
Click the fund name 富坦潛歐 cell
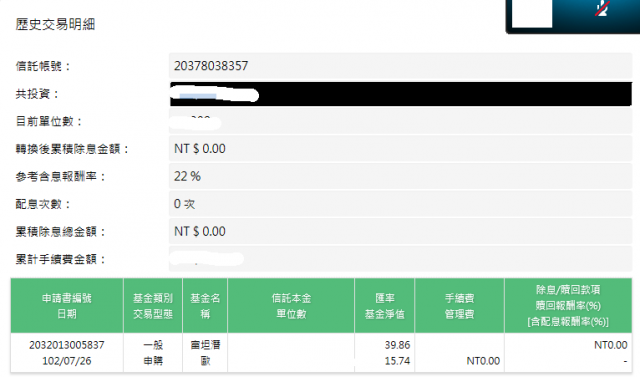coord(205,353)
